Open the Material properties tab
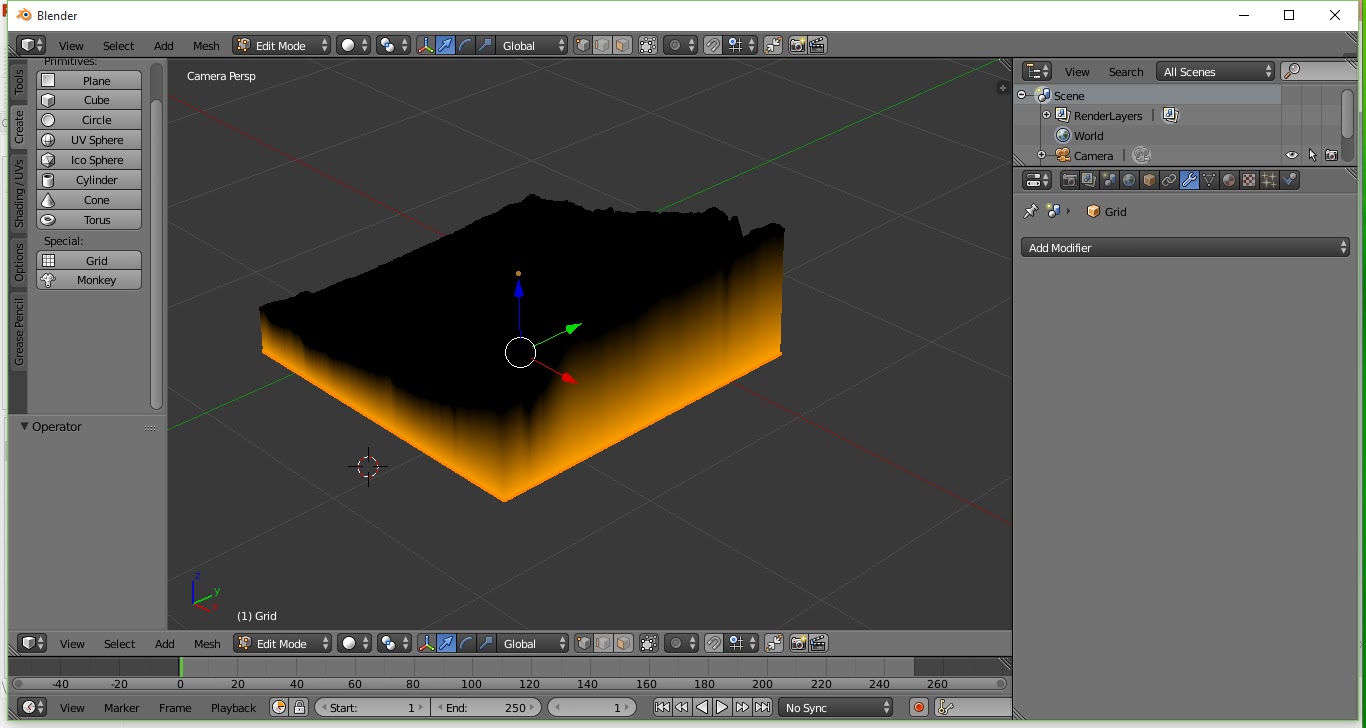 click(1229, 180)
